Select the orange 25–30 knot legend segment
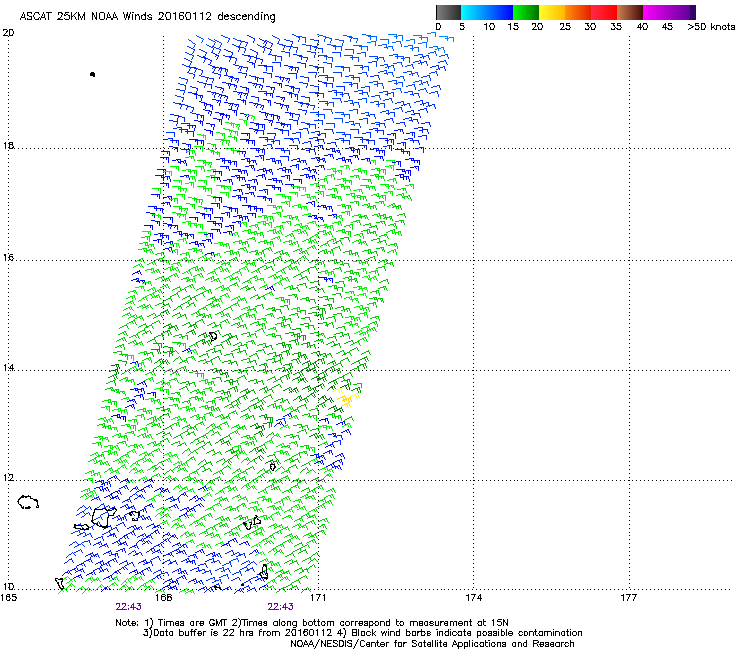Viewport: 740px width, 650px height. [578, 12]
